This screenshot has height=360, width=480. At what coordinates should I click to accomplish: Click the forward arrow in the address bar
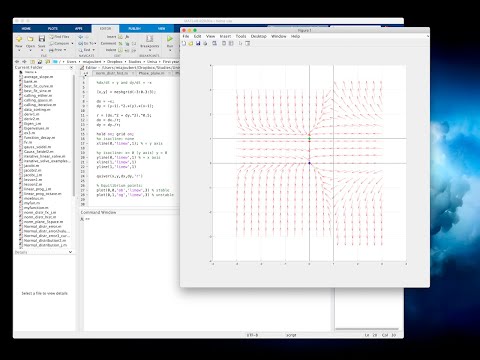(x=24, y=62)
